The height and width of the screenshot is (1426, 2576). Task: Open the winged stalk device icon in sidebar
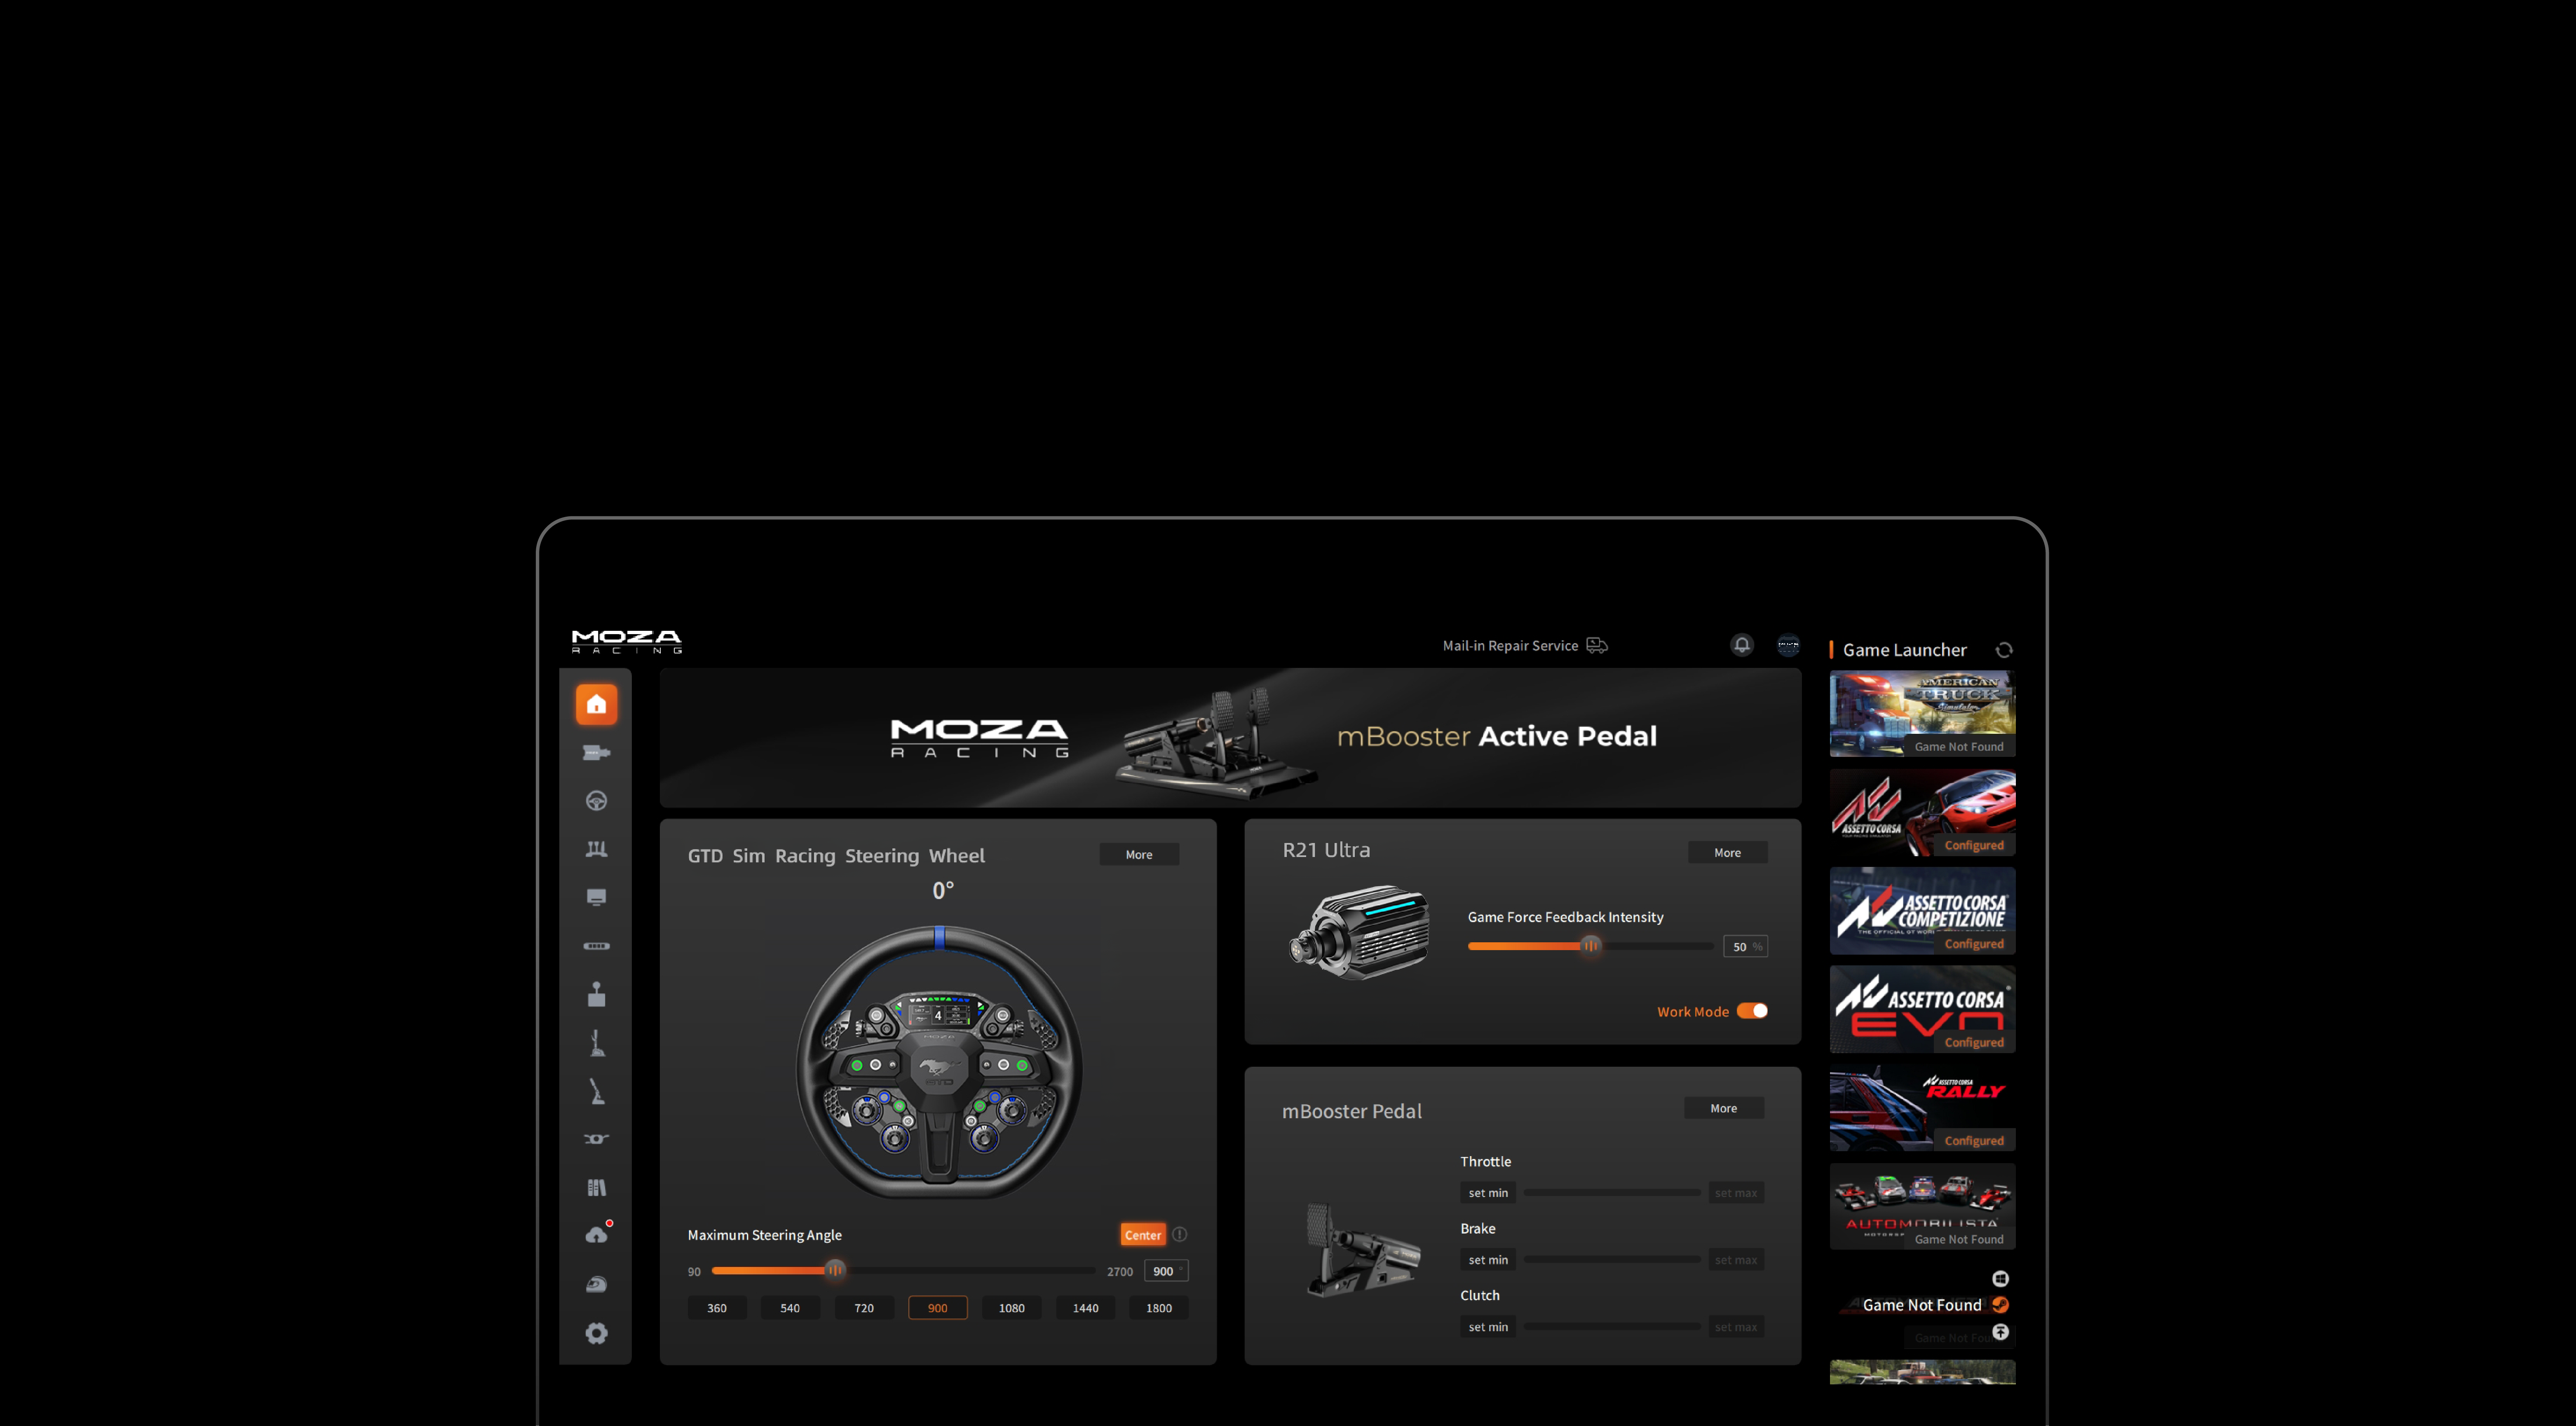click(x=596, y=1139)
